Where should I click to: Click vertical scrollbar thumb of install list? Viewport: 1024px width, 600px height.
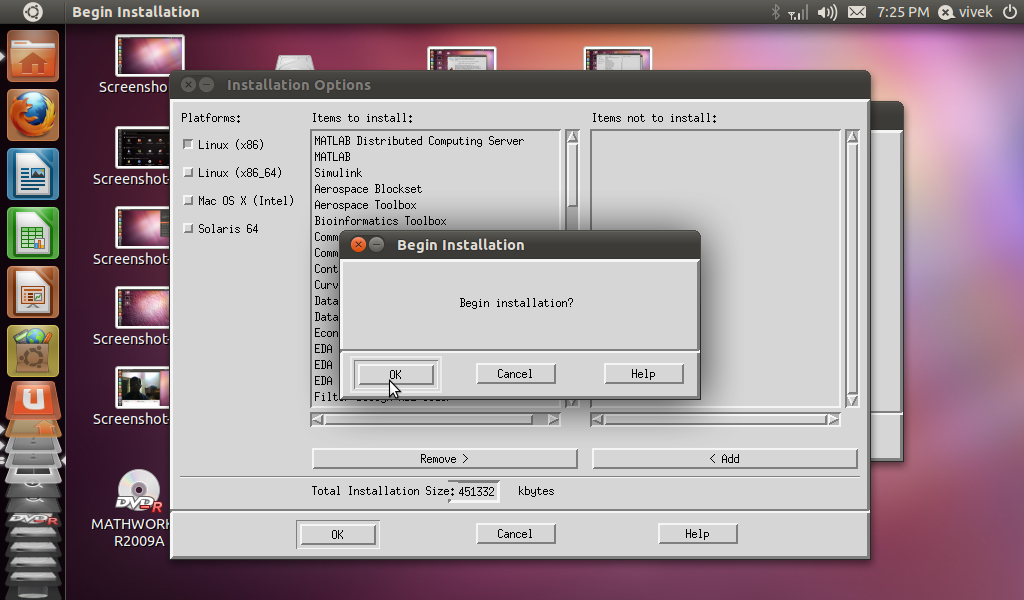click(x=572, y=175)
